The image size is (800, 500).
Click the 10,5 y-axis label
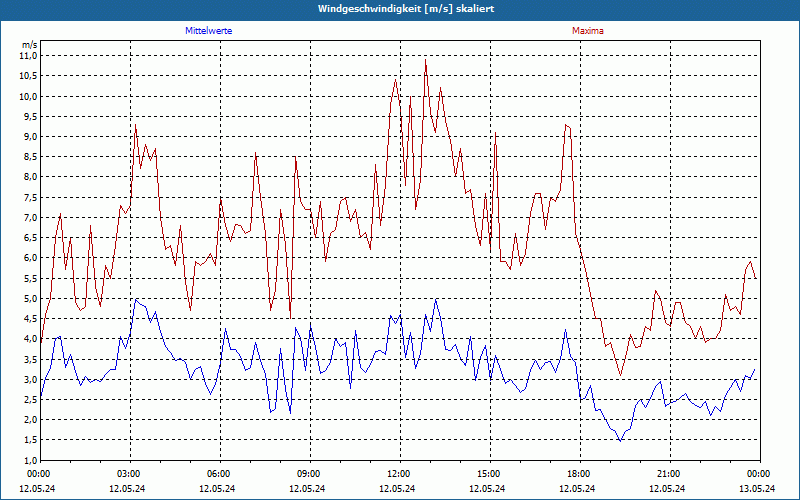(x=29, y=76)
